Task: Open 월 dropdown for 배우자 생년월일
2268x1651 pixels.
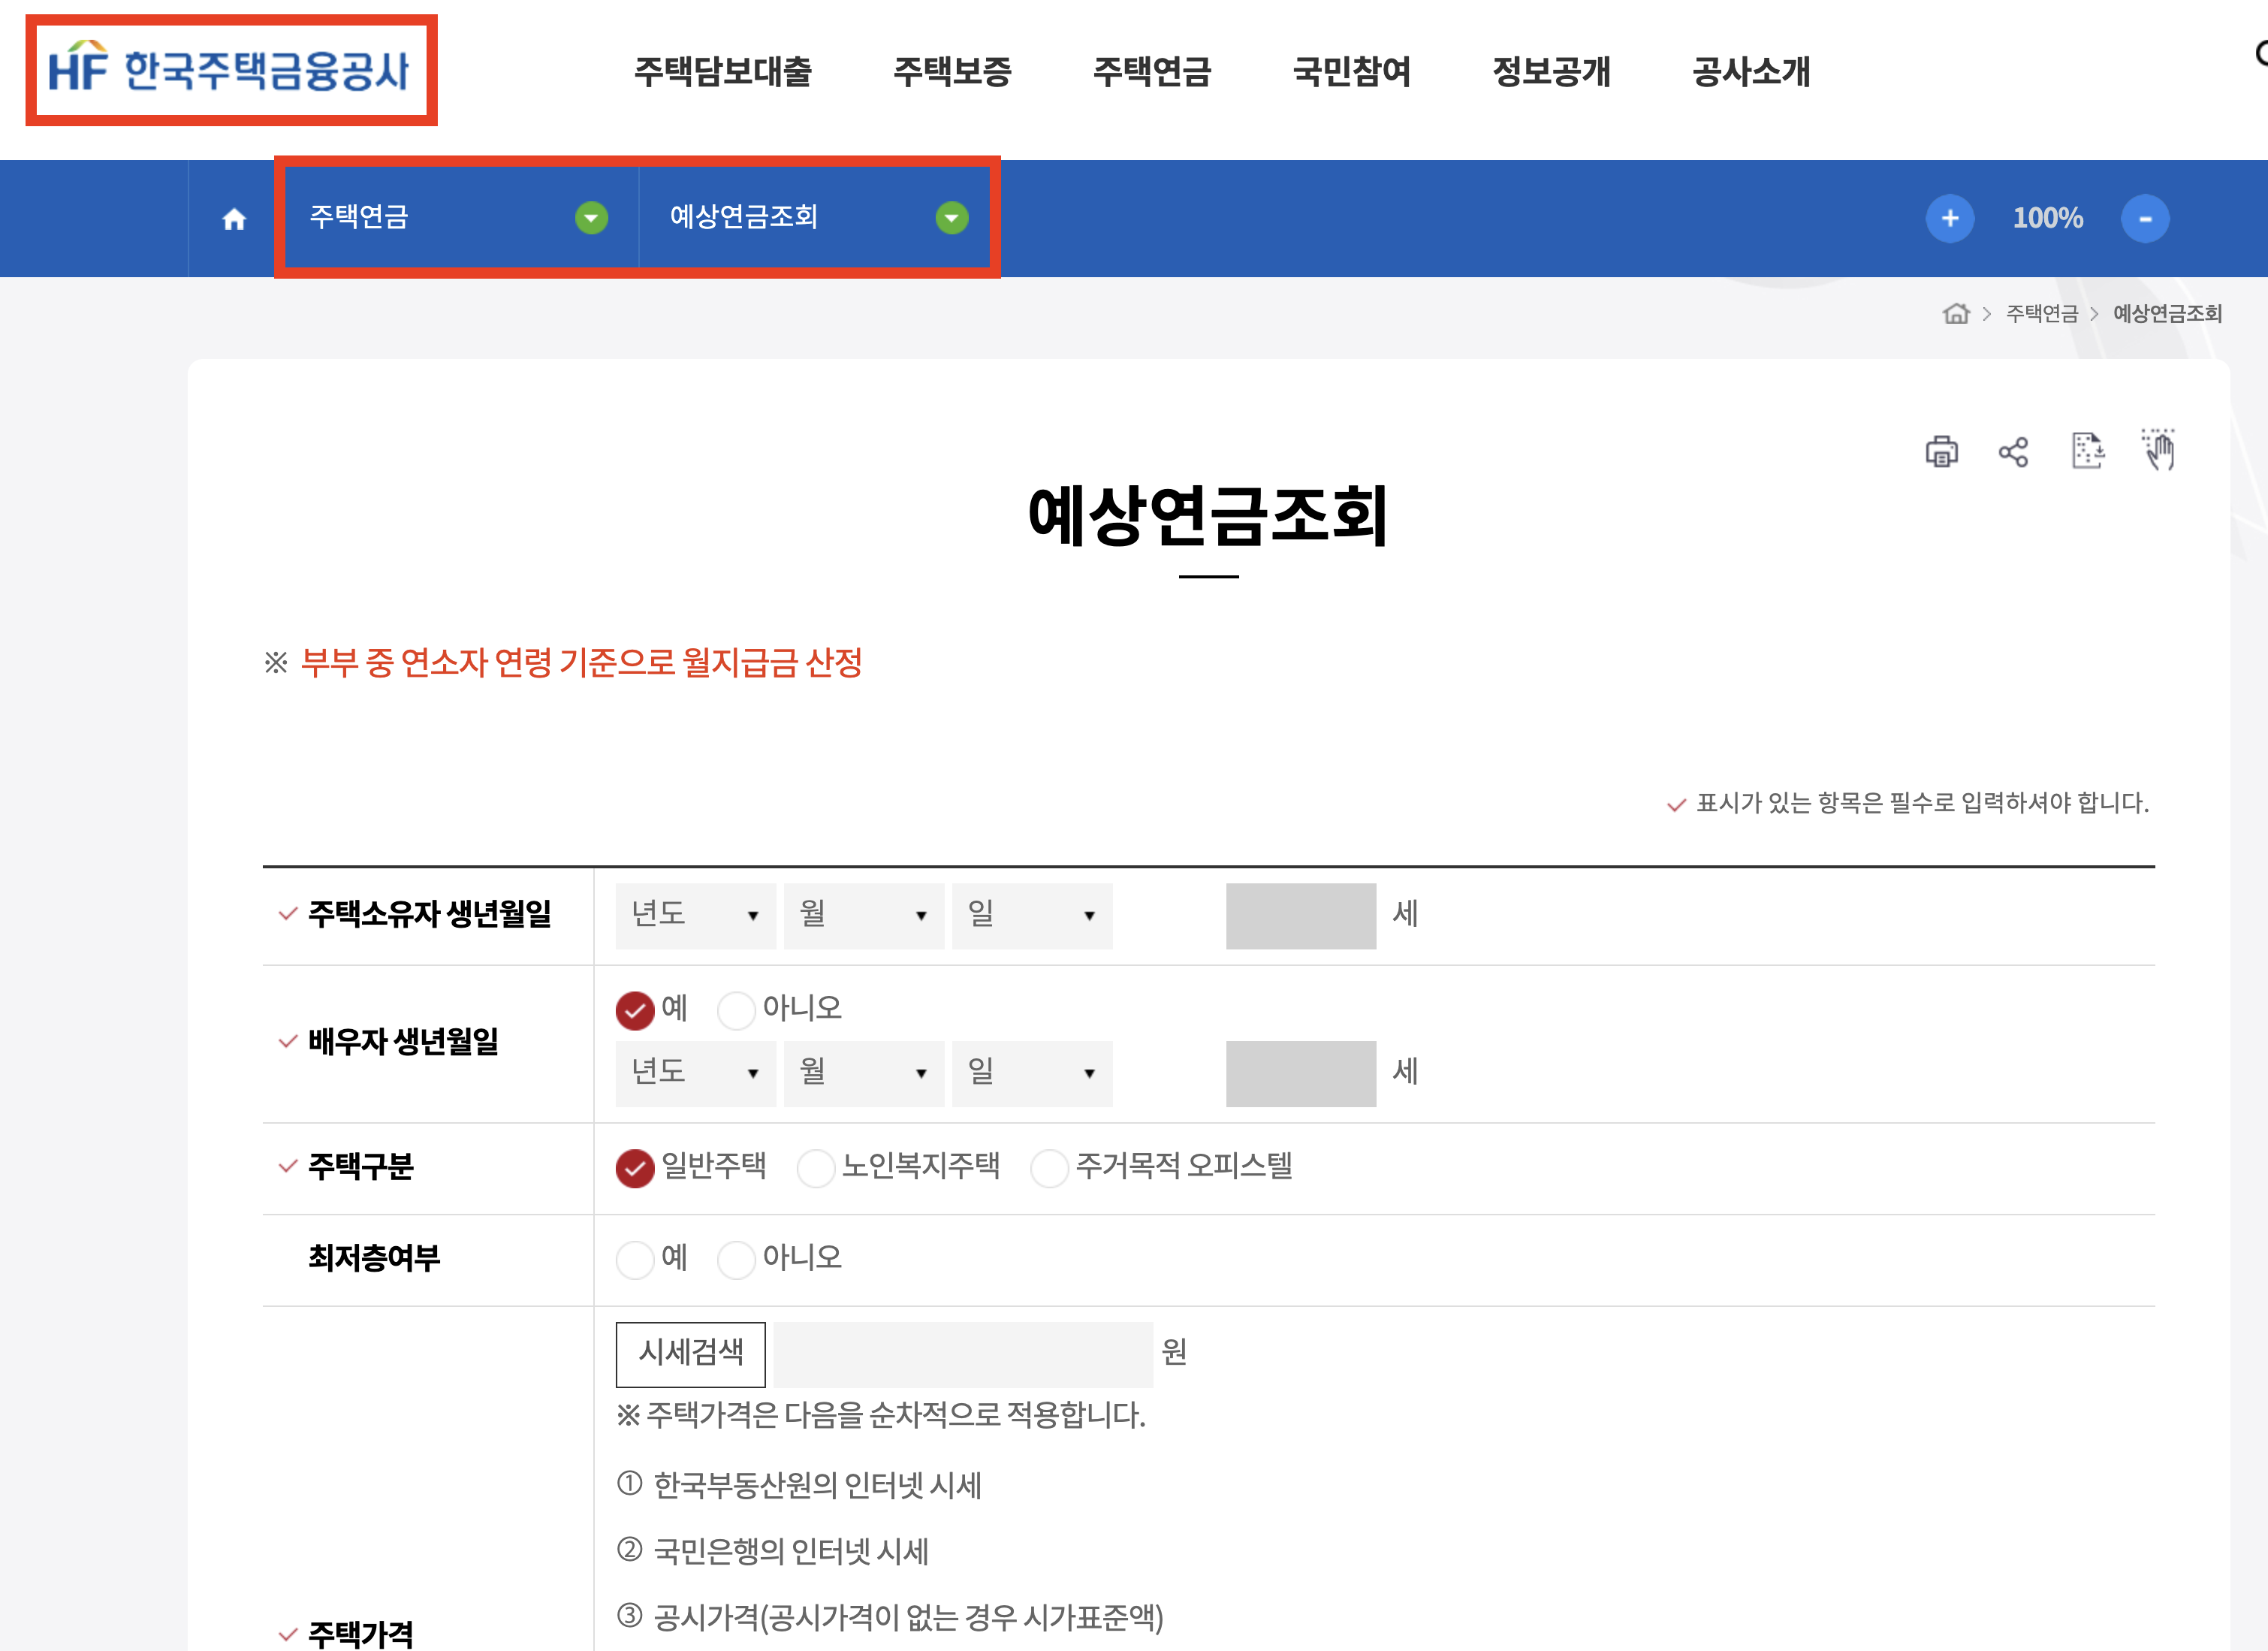Action: (x=863, y=1073)
